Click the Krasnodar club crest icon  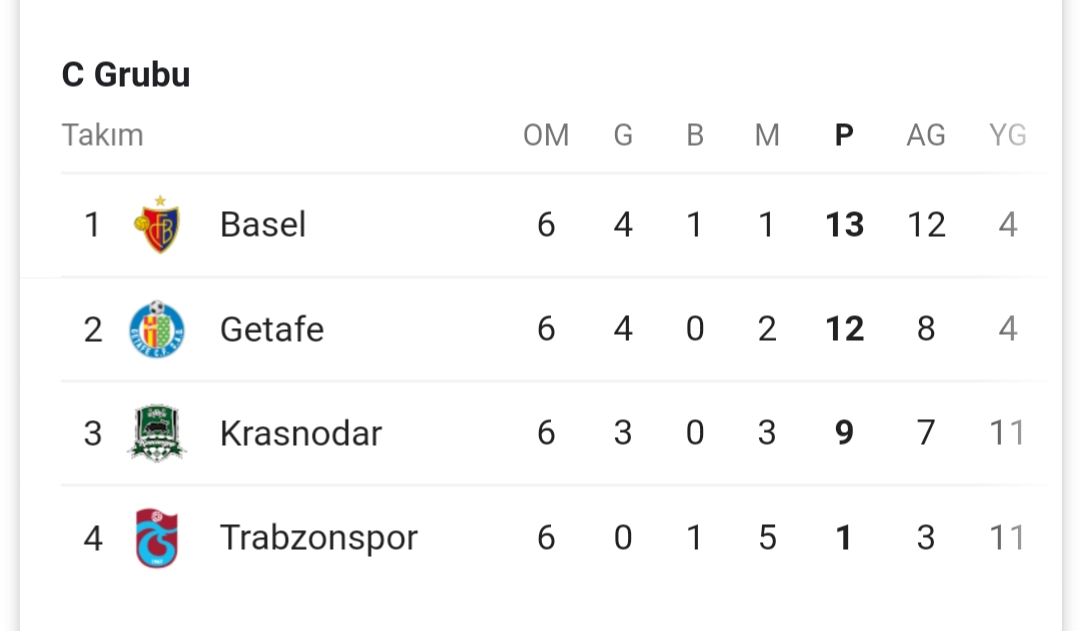tap(157, 433)
